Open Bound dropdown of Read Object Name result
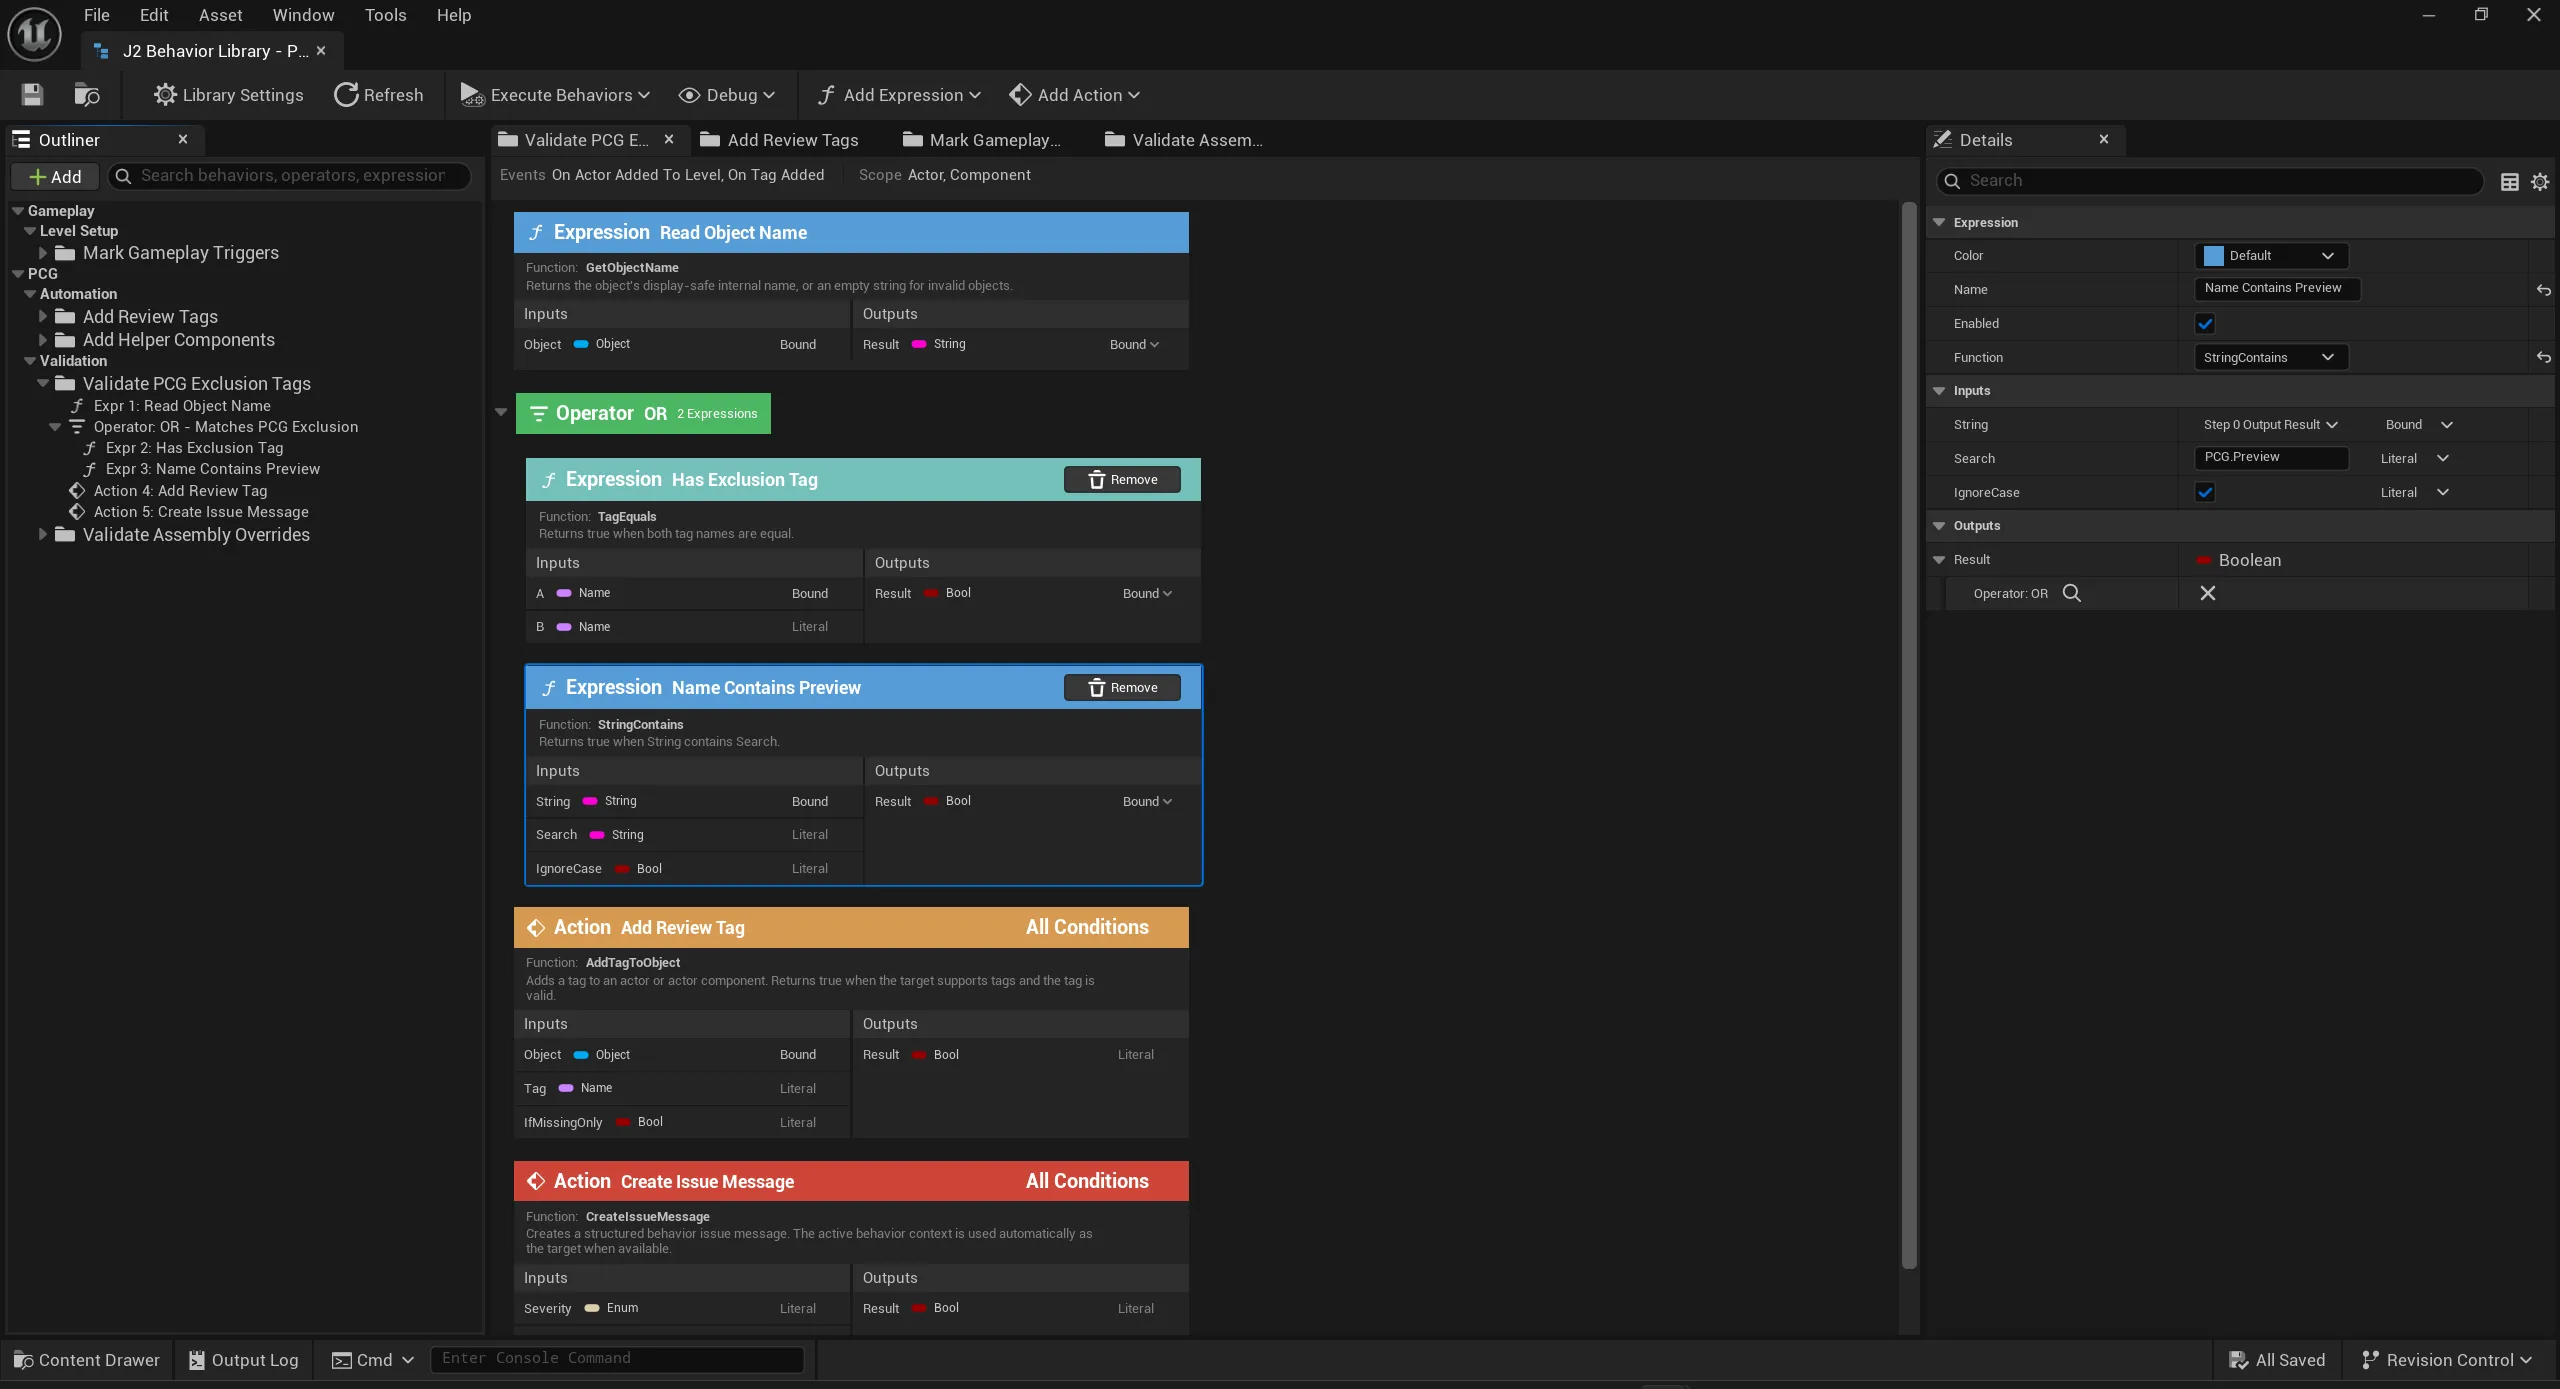The width and height of the screenshot is (2560, 1389). tap(1134, 344)
